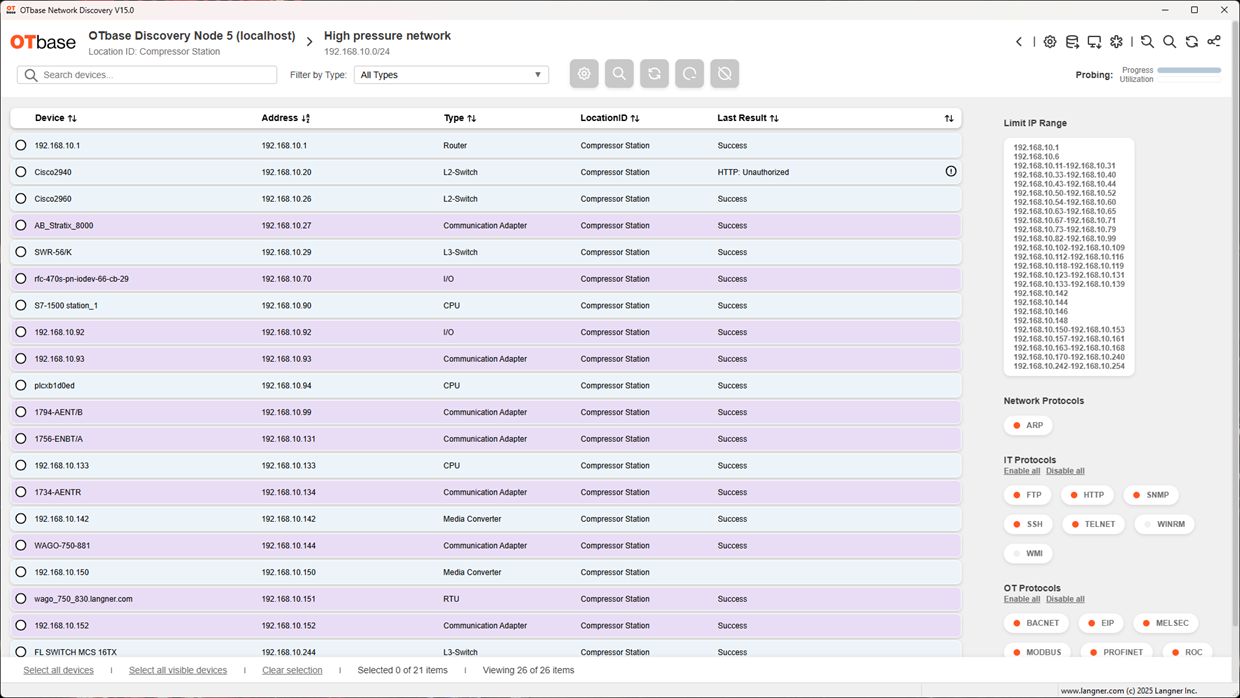1240x698 pixels.
Task: Click the rightmost sort arrows in table header
Action: [x=949, y=118]
